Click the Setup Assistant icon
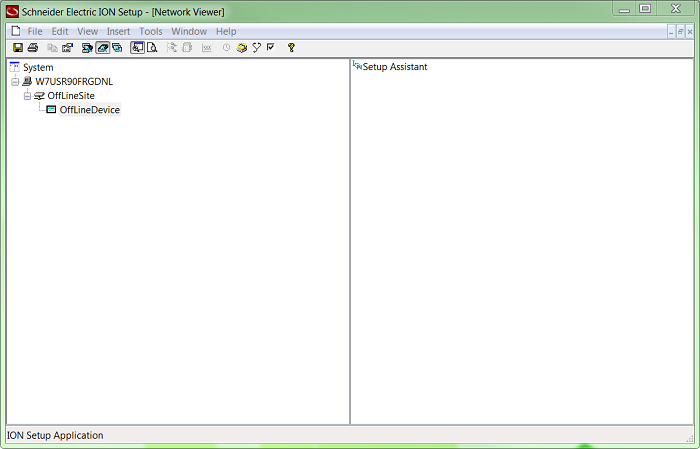 [x=357, y=66]
